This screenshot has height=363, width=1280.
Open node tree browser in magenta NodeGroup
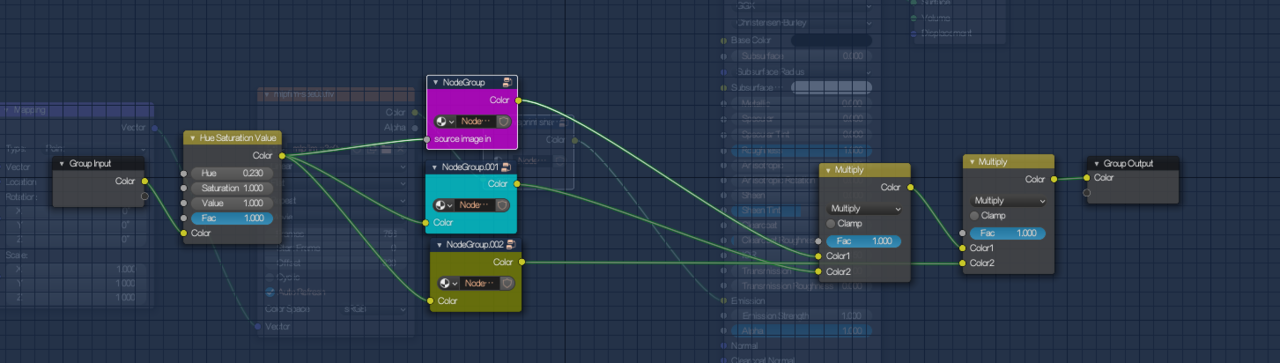[446, 121]
